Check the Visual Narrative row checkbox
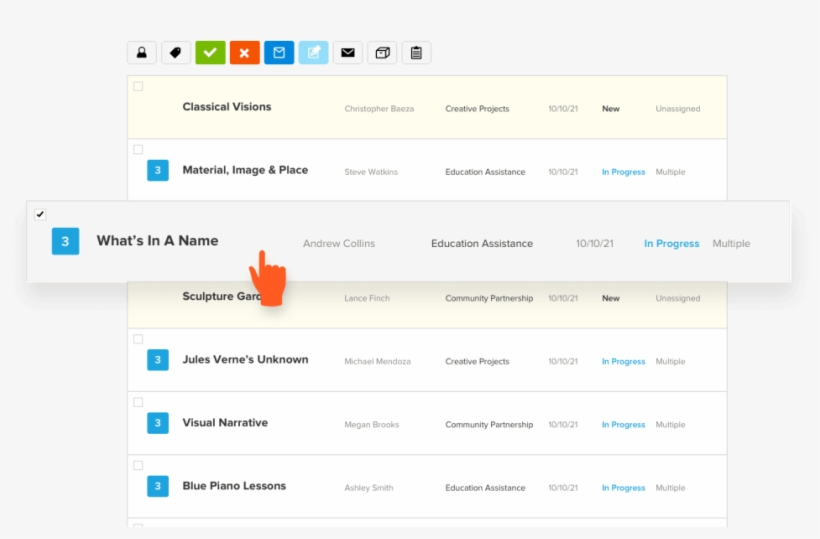The image size is (820, 539). 138,402
